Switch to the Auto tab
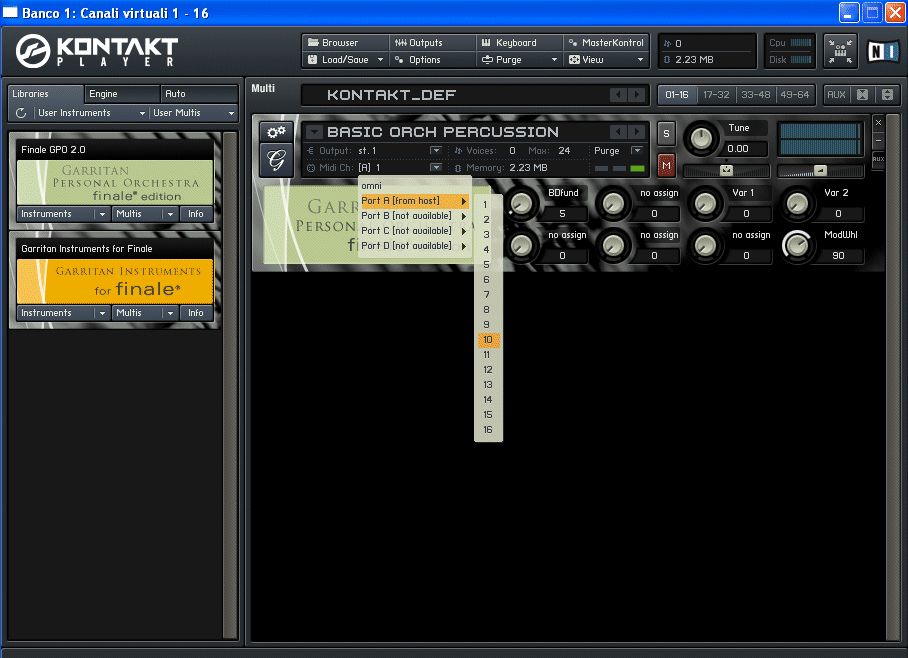908x658 pixels. tap(199, 94)
